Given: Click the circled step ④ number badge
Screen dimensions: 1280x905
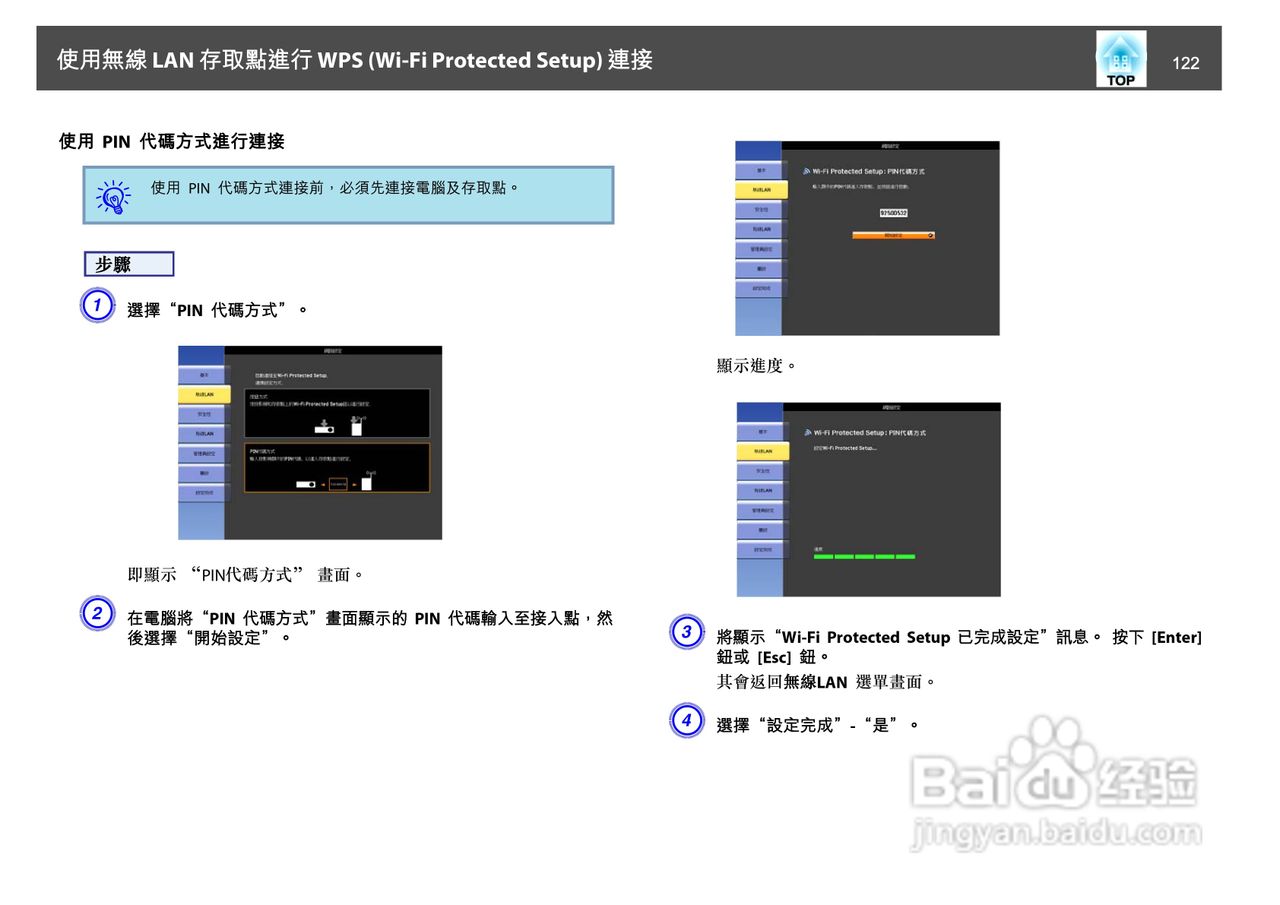Looking at the screenshot, I should 687,722.
